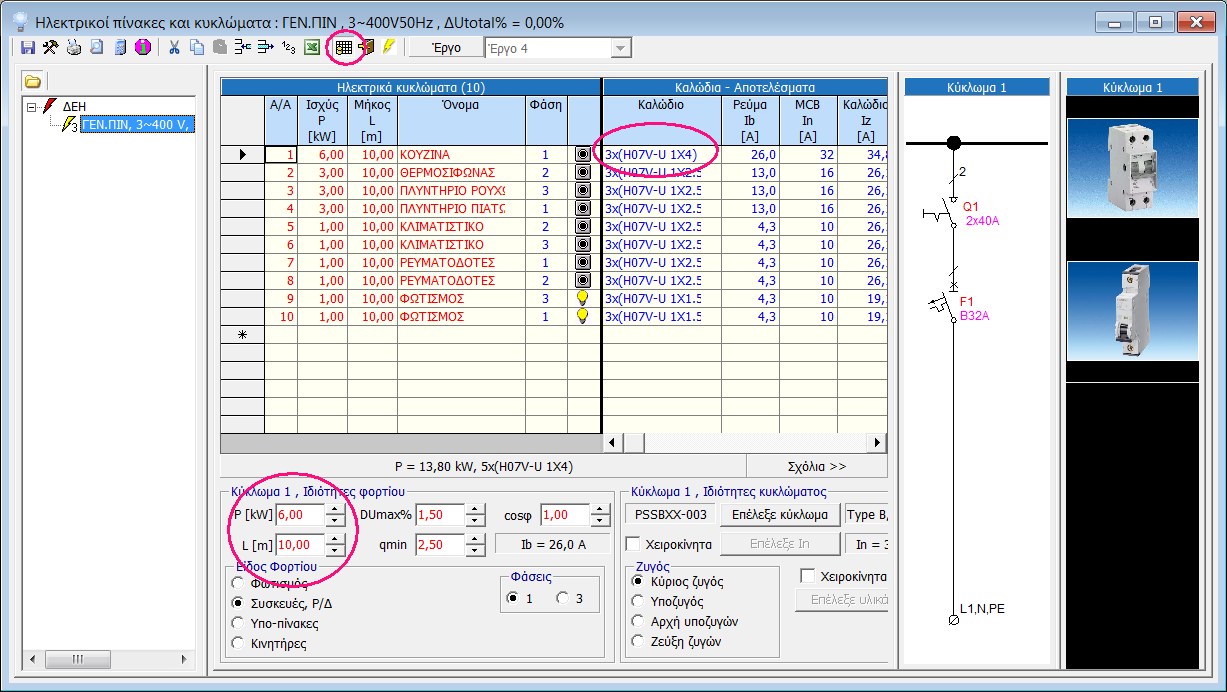Select the 3 phases radio button
The width and height of the screenshot is (1227, 692).
point(563,598)
